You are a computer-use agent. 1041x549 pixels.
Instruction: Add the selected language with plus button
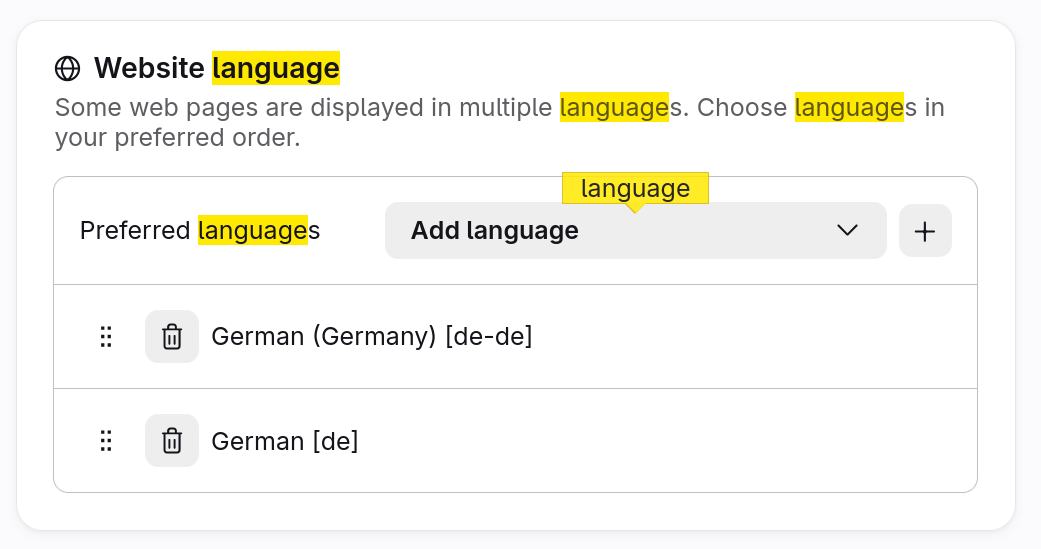click(x=925, y=231)
